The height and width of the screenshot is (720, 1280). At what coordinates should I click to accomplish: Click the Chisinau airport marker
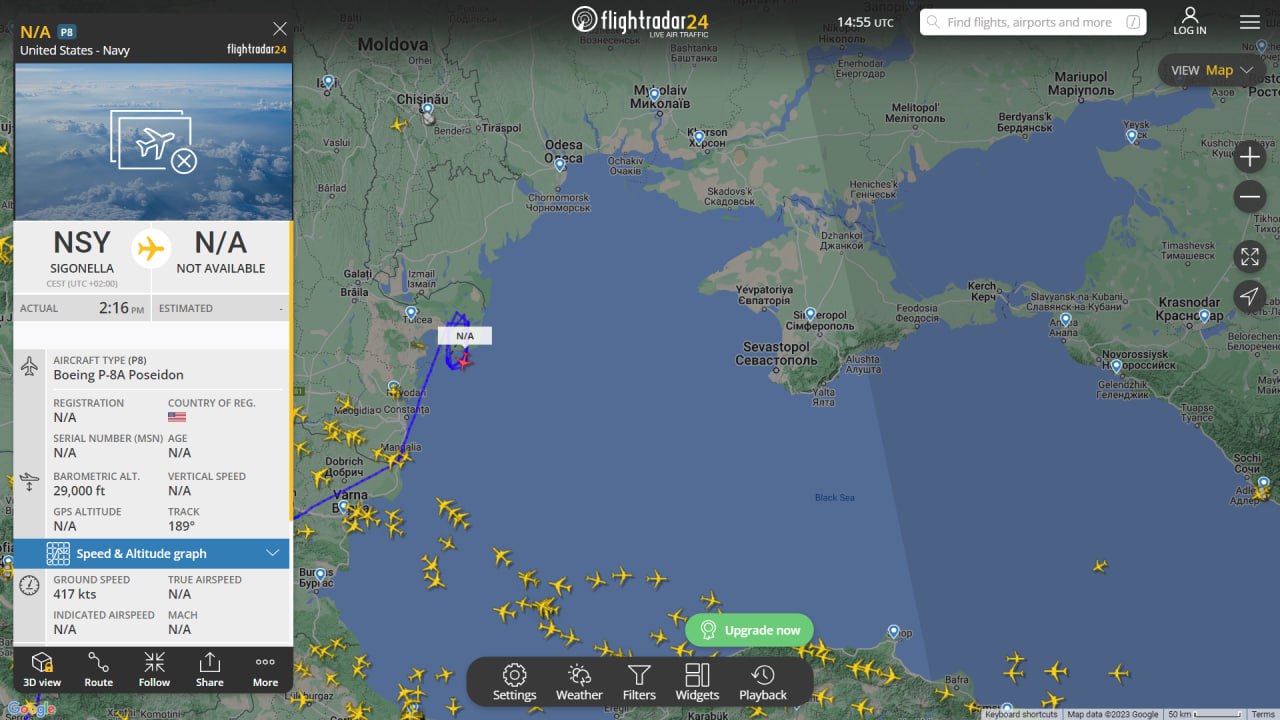click(x=428, y=109)
